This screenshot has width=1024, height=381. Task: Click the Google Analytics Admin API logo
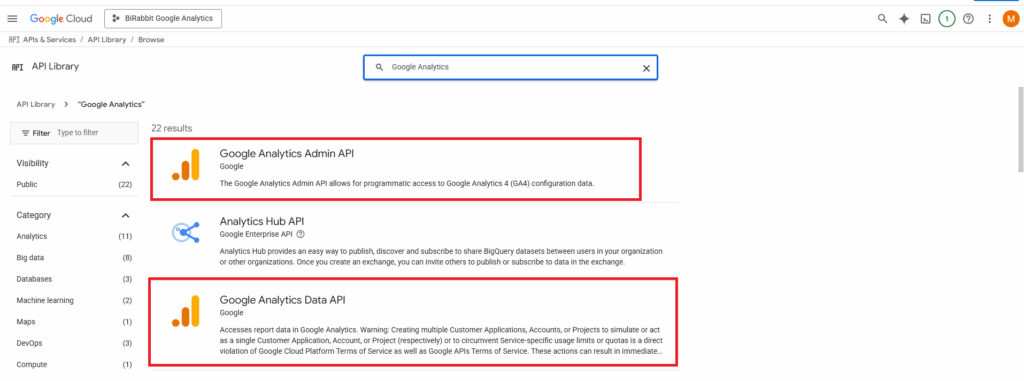(186, 165)
